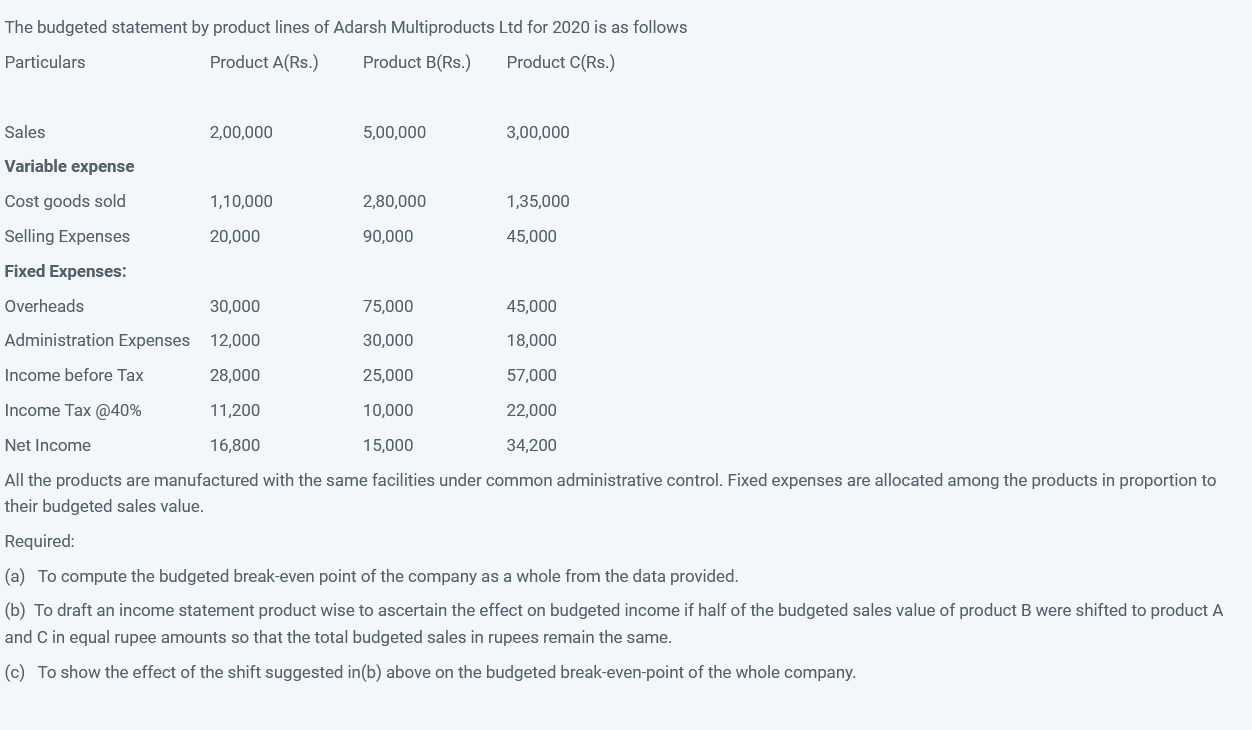The image size is (1252, 730).
Task: Click the 'Administration Expenses' row label
Action: [97, 340]
